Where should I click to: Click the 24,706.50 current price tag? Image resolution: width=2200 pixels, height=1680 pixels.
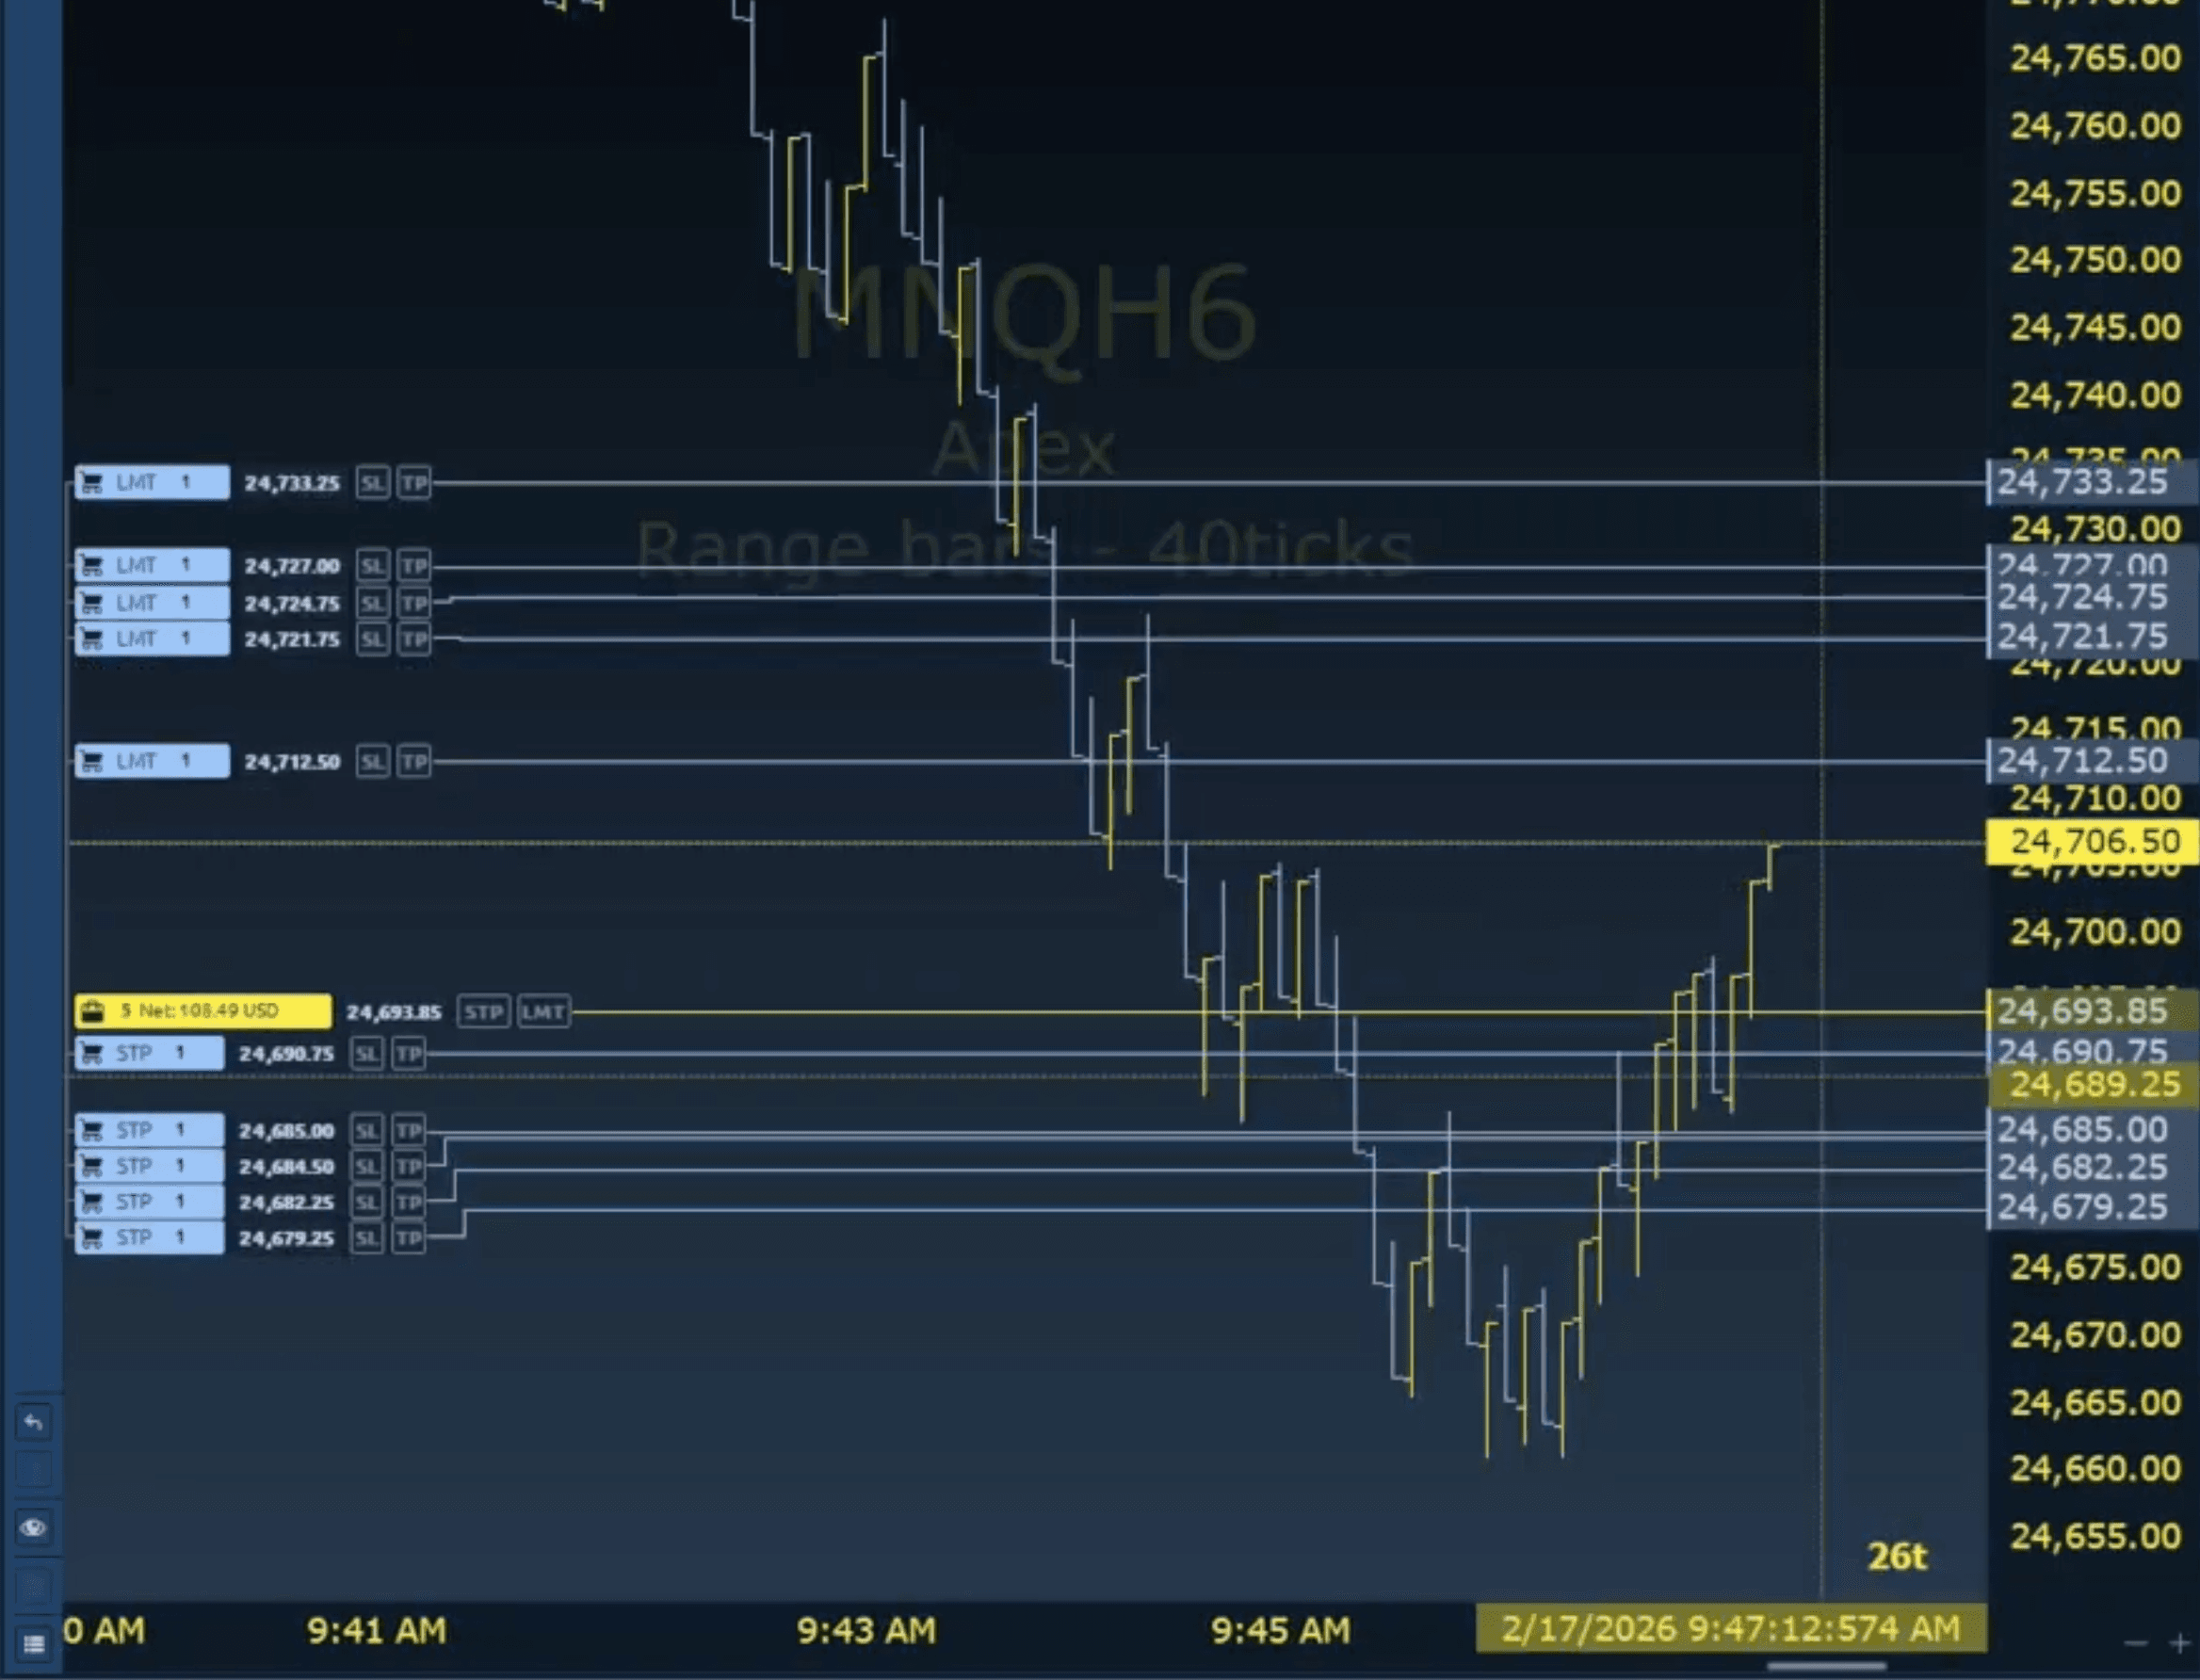click(2092, 842)
